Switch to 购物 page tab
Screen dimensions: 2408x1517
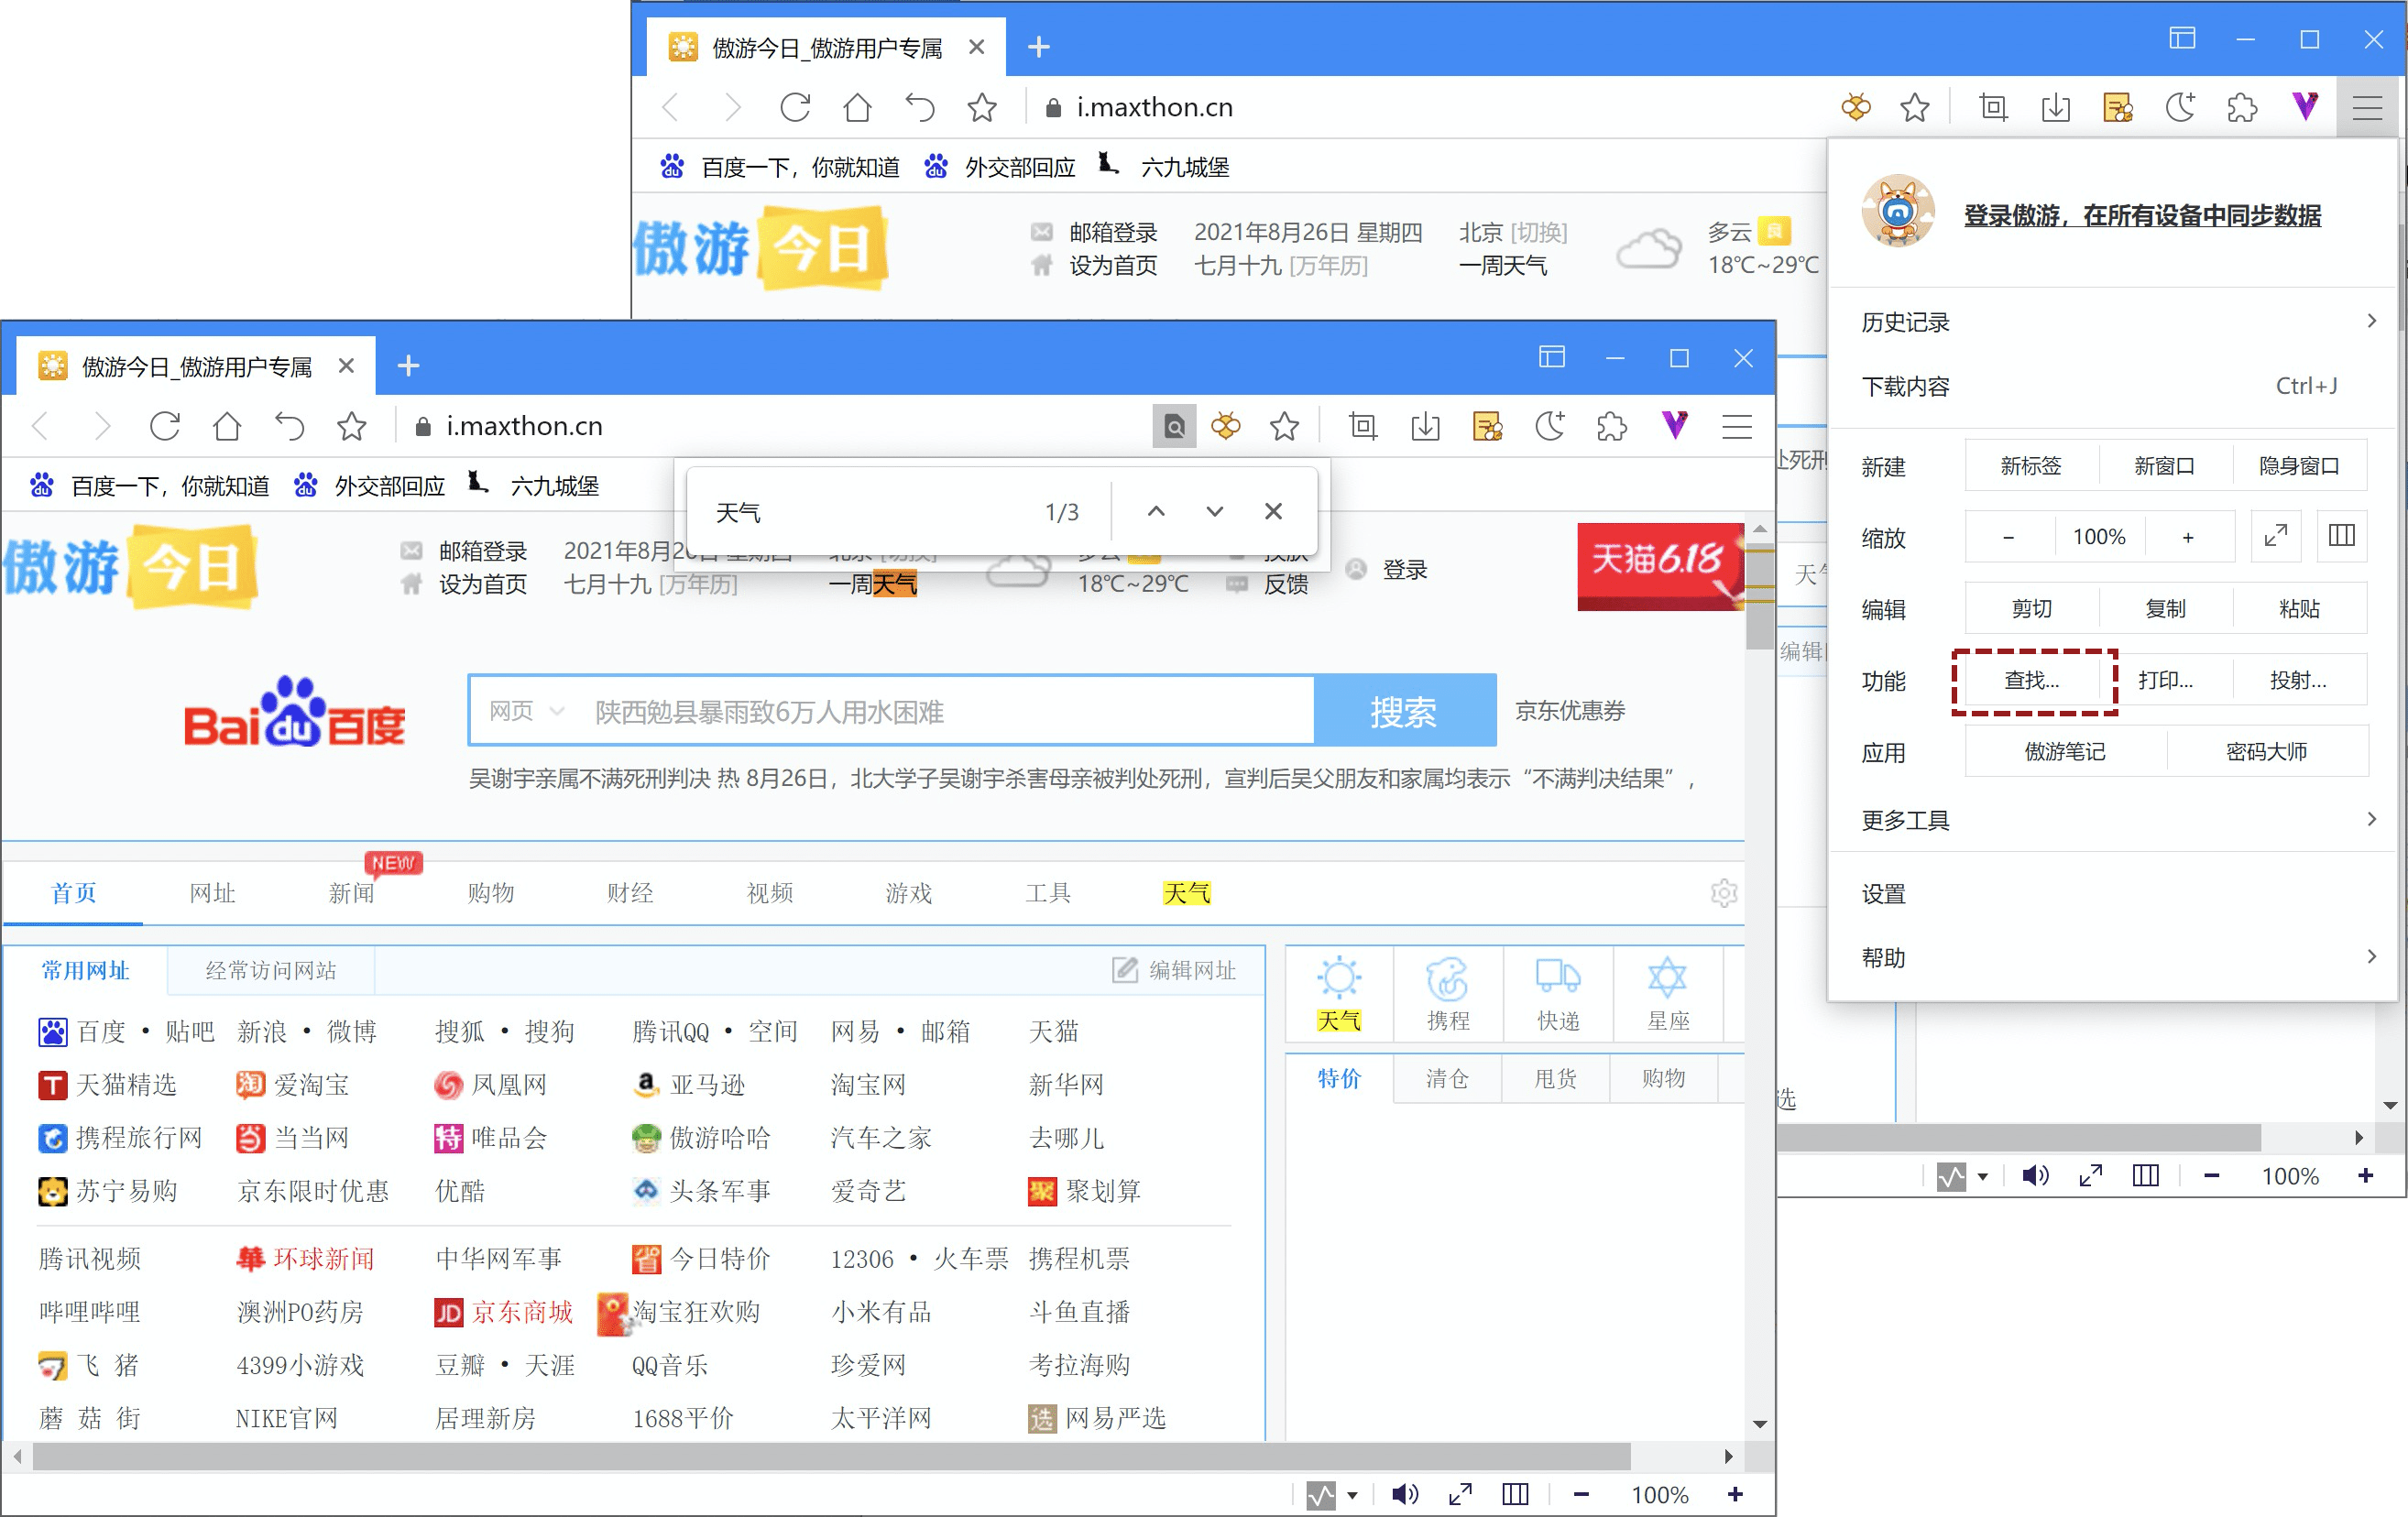click(491, 892)
